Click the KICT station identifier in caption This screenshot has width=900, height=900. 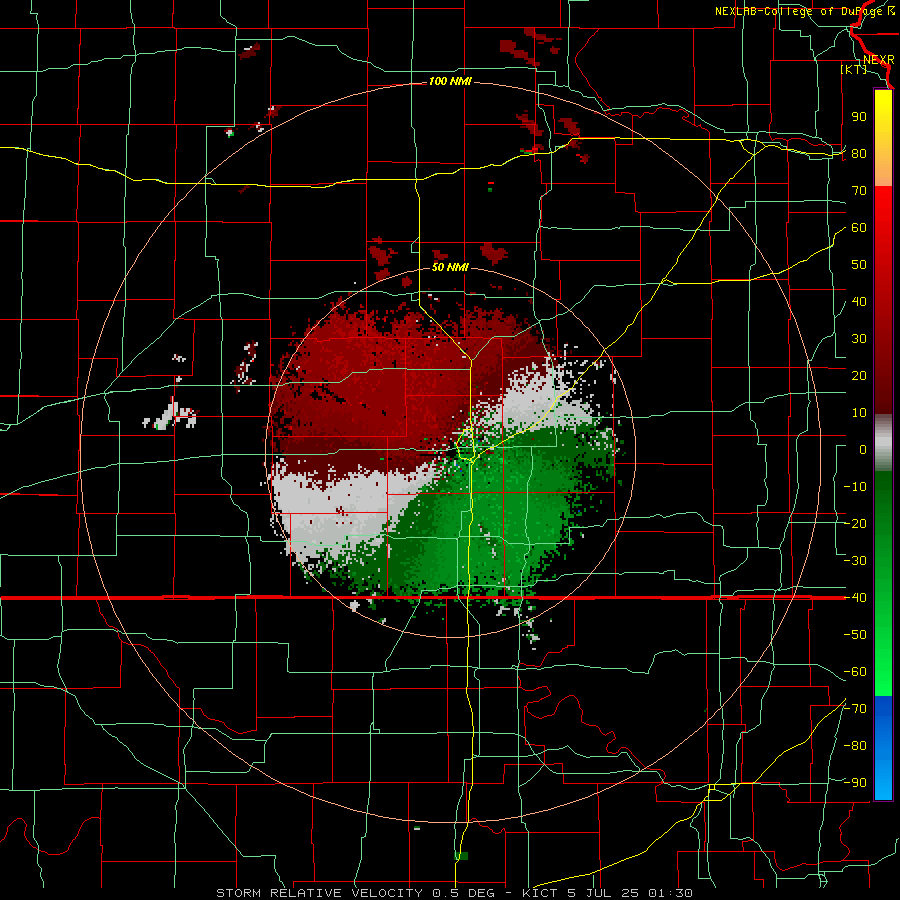540,893
